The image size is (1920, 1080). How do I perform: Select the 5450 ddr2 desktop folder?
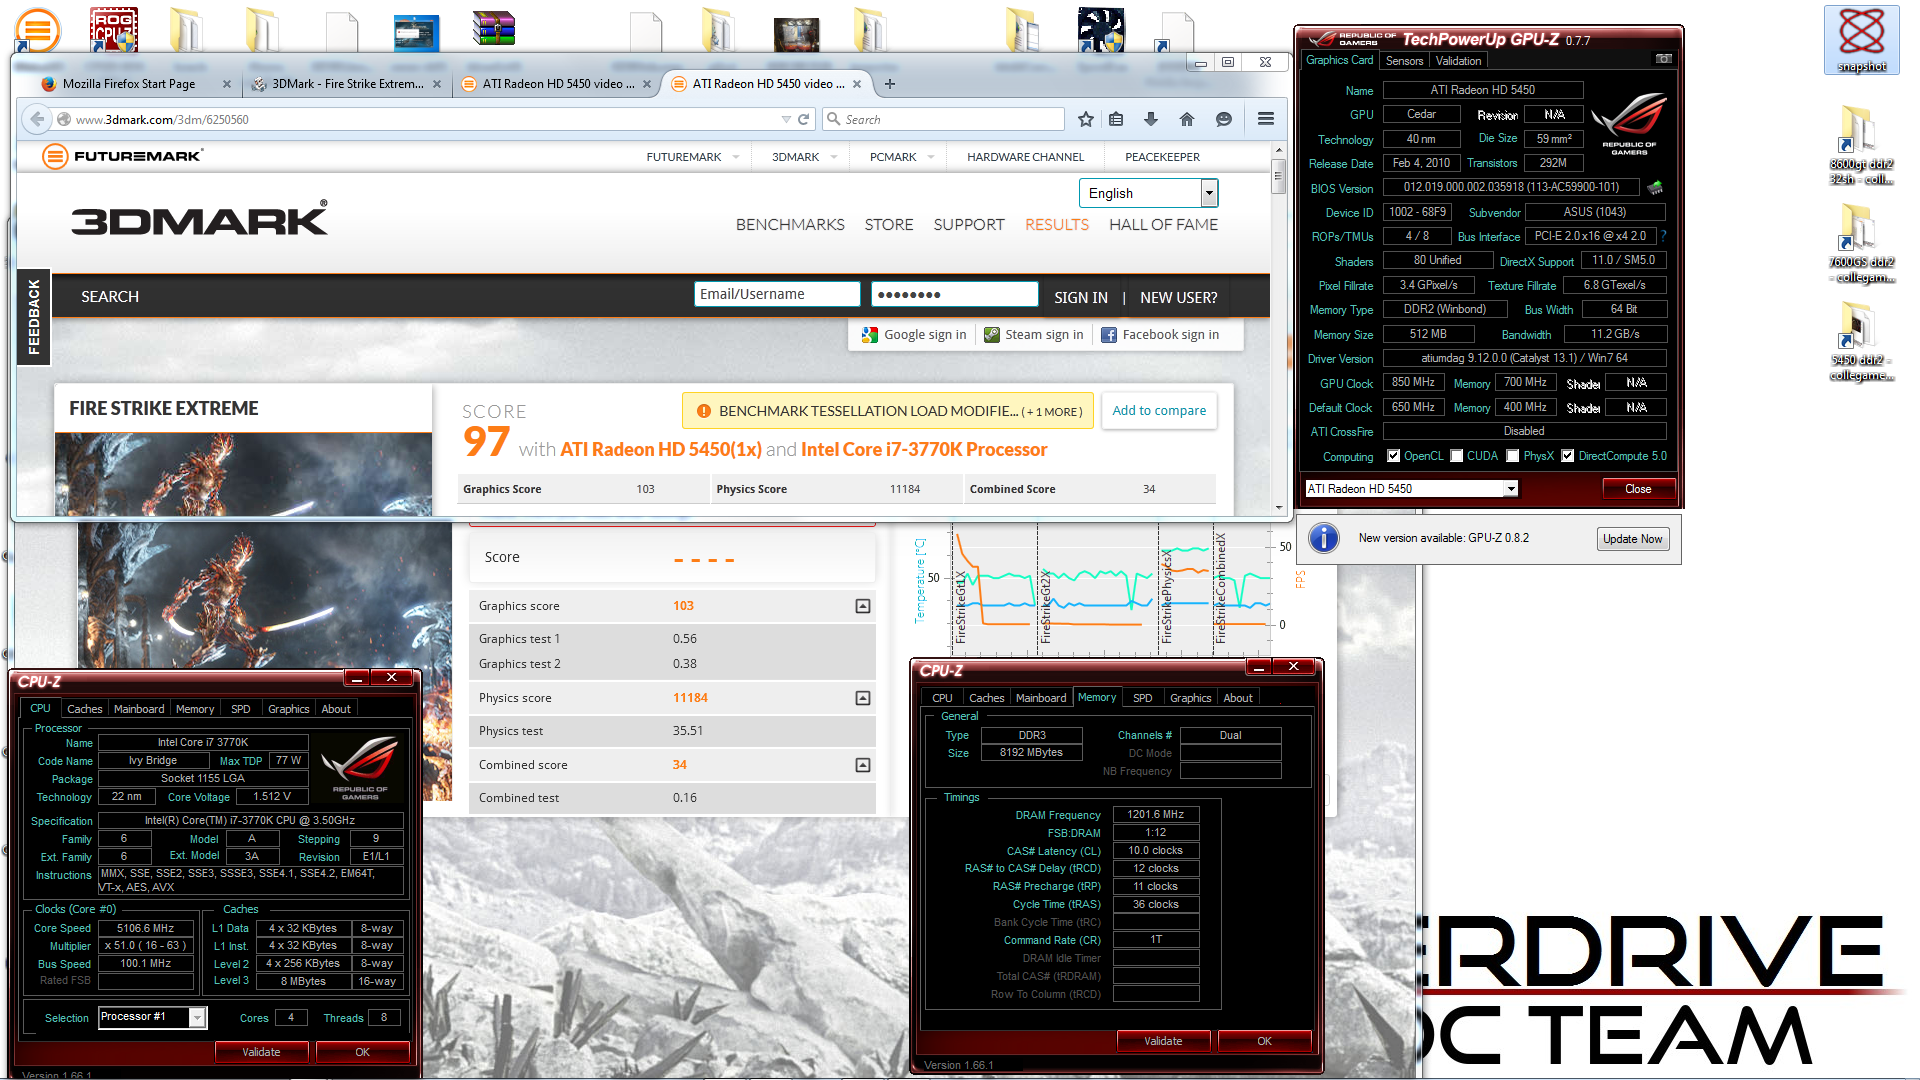click(x=1861, y=341)
